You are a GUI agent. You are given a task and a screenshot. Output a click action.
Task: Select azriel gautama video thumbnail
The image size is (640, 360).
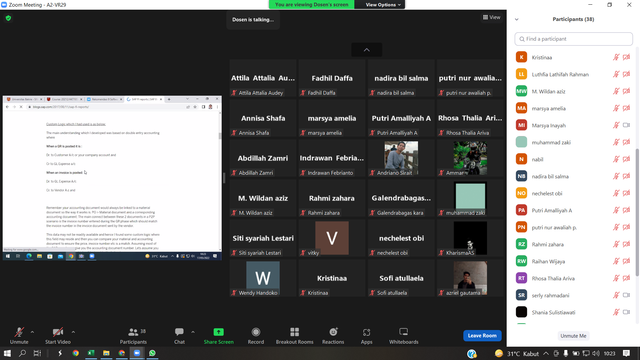470,278
